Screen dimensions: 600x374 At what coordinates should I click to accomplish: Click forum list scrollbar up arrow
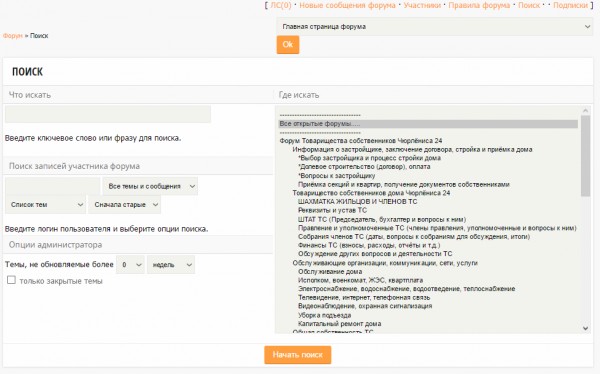[585, 110]
